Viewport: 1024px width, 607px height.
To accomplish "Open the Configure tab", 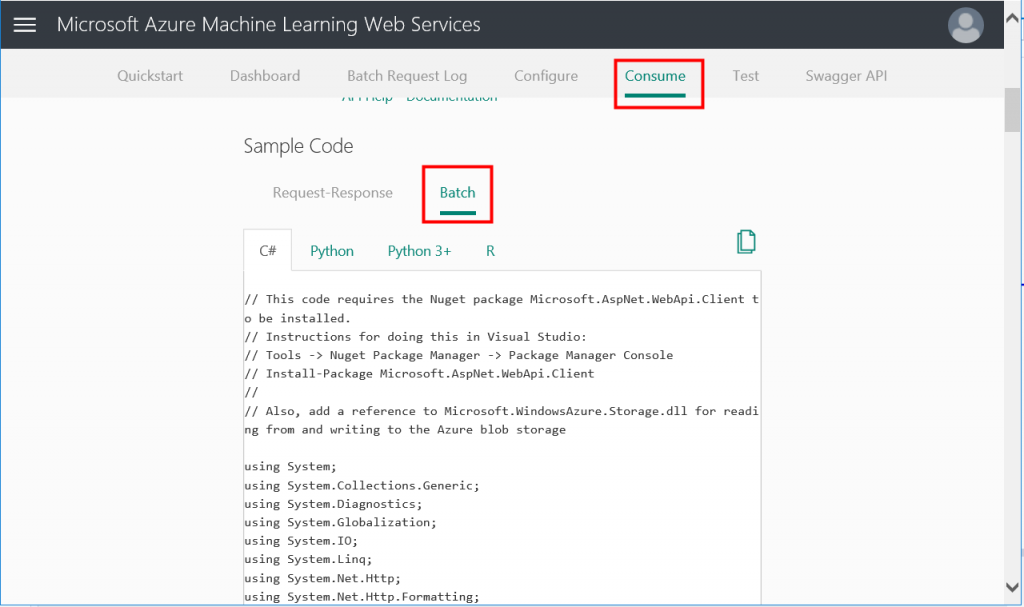I will [546, 76].
